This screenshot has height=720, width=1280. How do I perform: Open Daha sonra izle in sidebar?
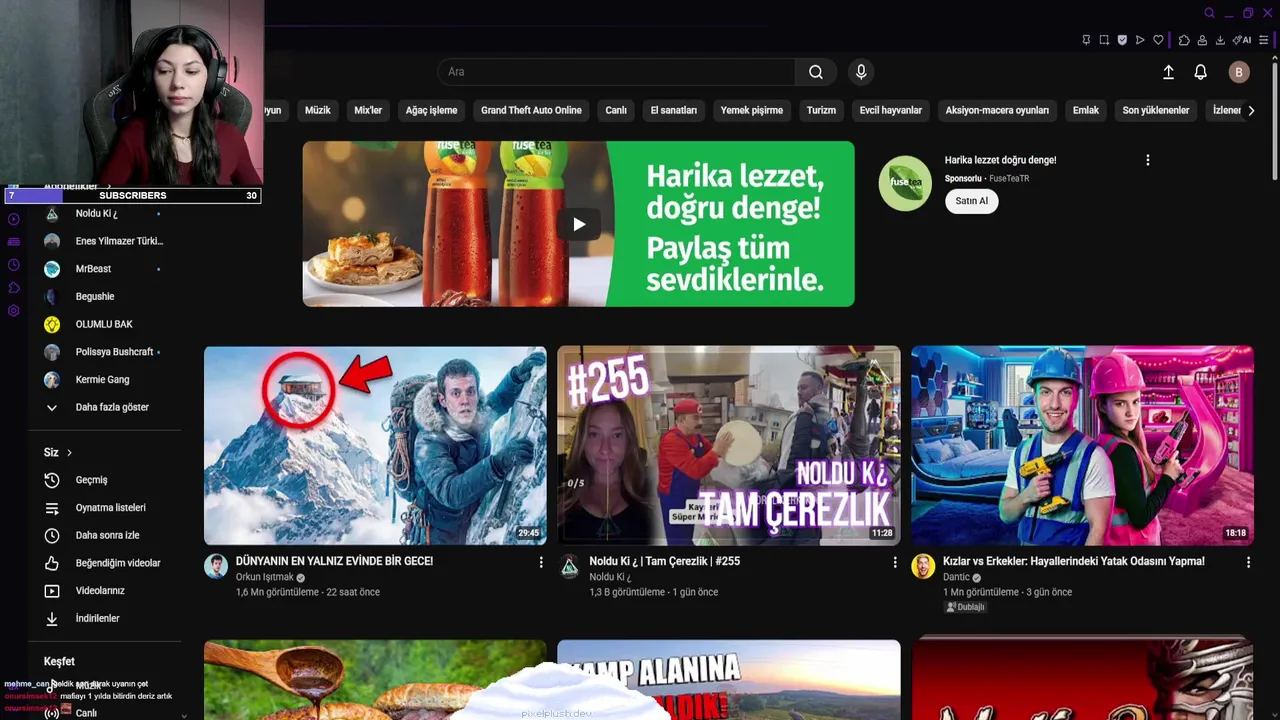click(x=105, y=535)
